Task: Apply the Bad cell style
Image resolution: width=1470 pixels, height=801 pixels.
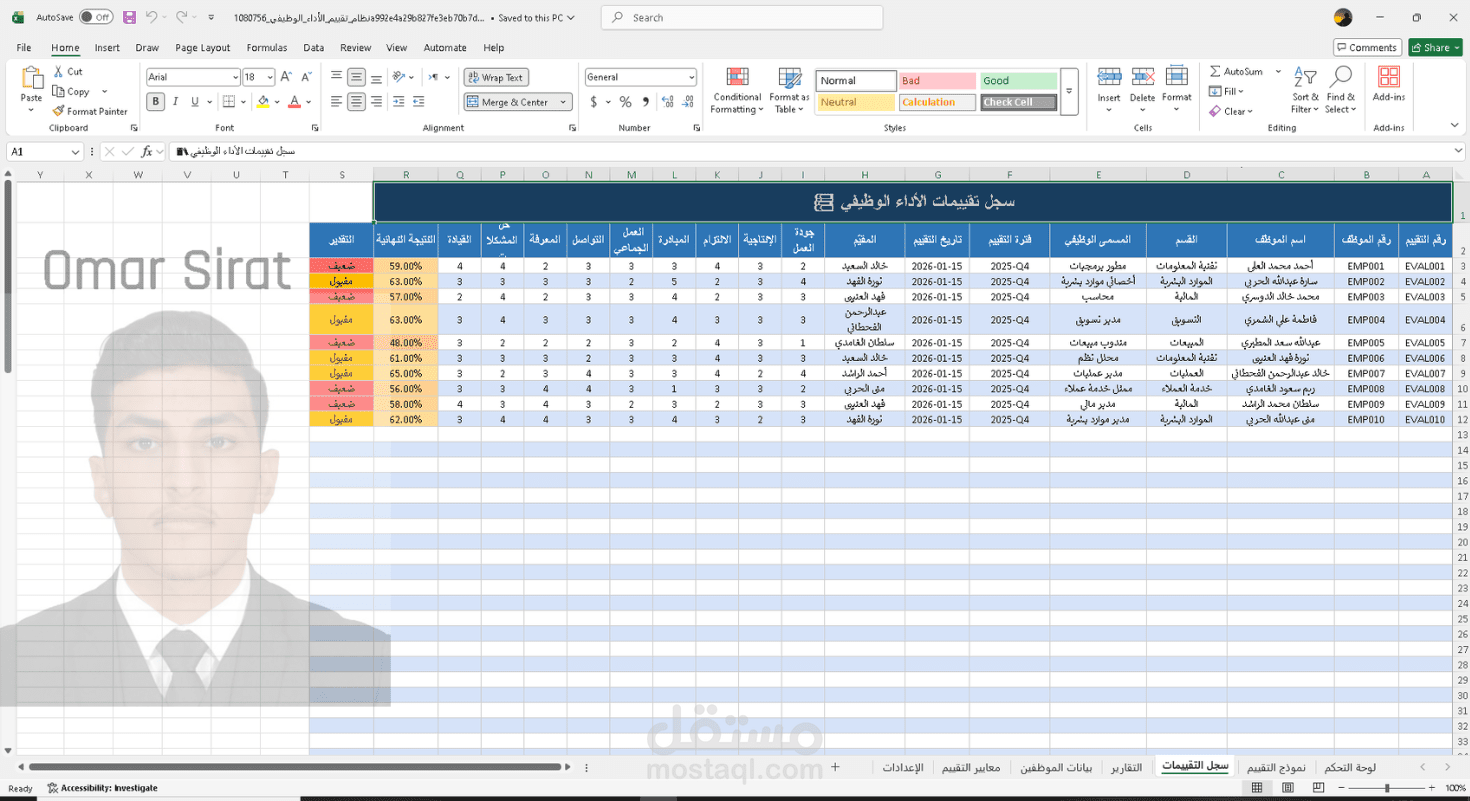Action: click(937, 81)
